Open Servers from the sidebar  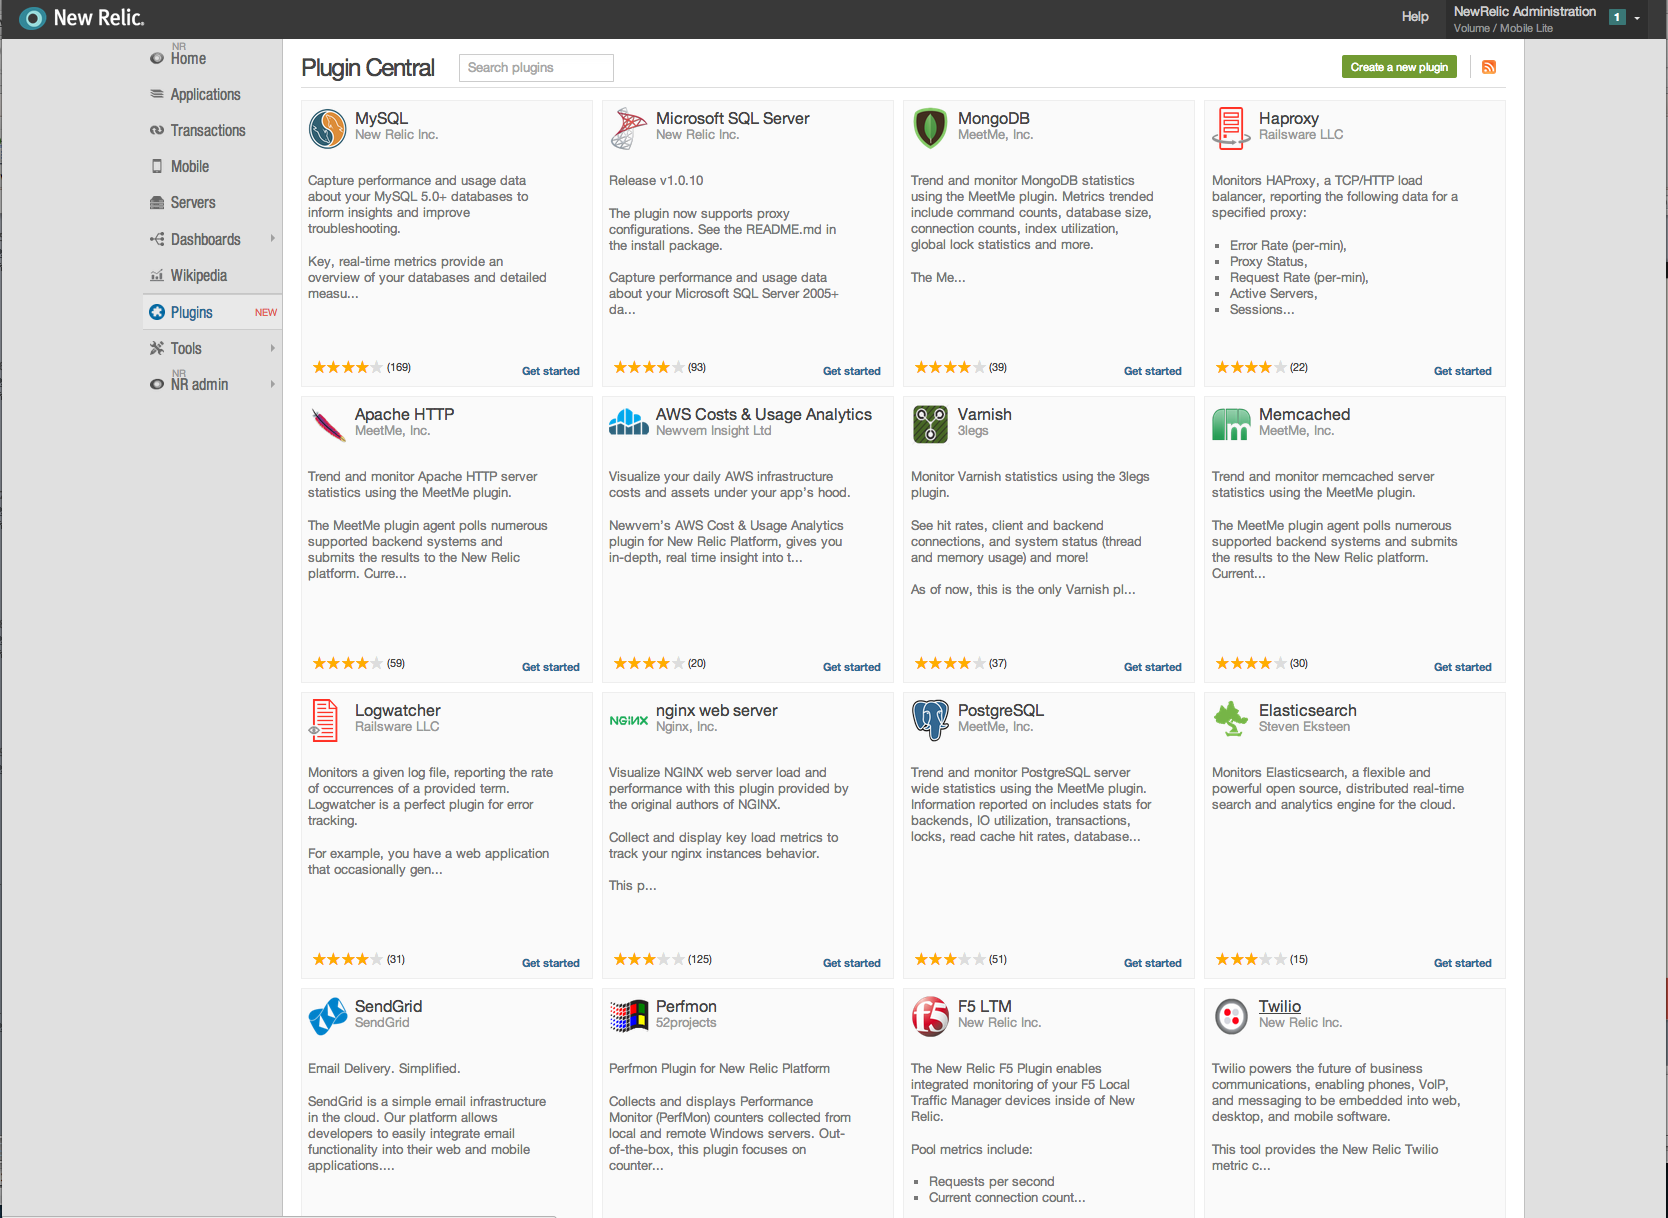(x=194, y=202)
